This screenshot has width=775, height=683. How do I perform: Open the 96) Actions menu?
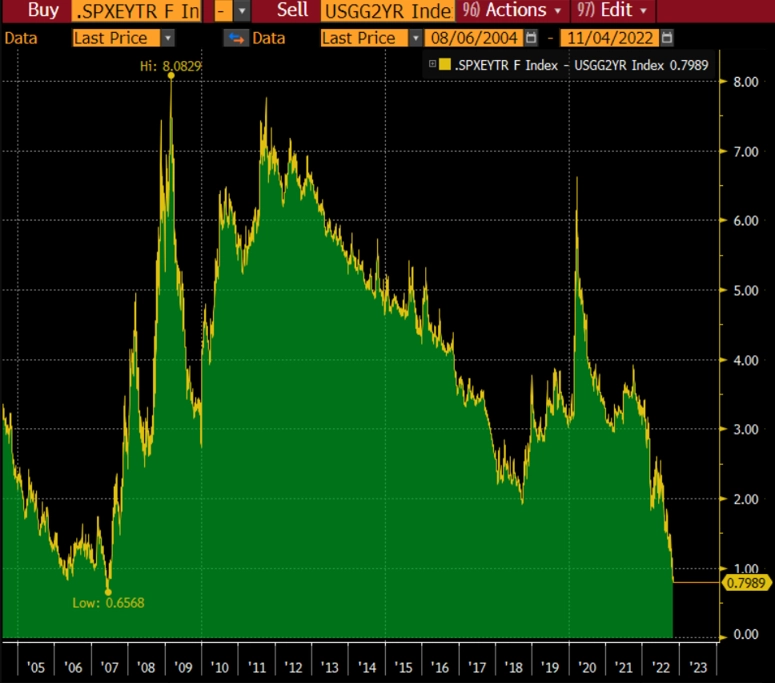512,10
